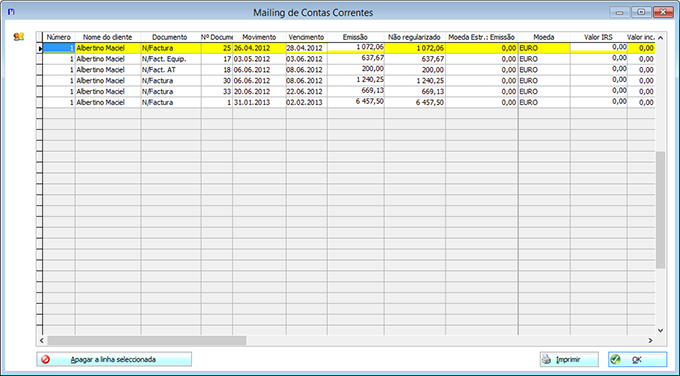Click movement date 03.05.2012
This screenshot has height=376, width=680.
[252, 59]
